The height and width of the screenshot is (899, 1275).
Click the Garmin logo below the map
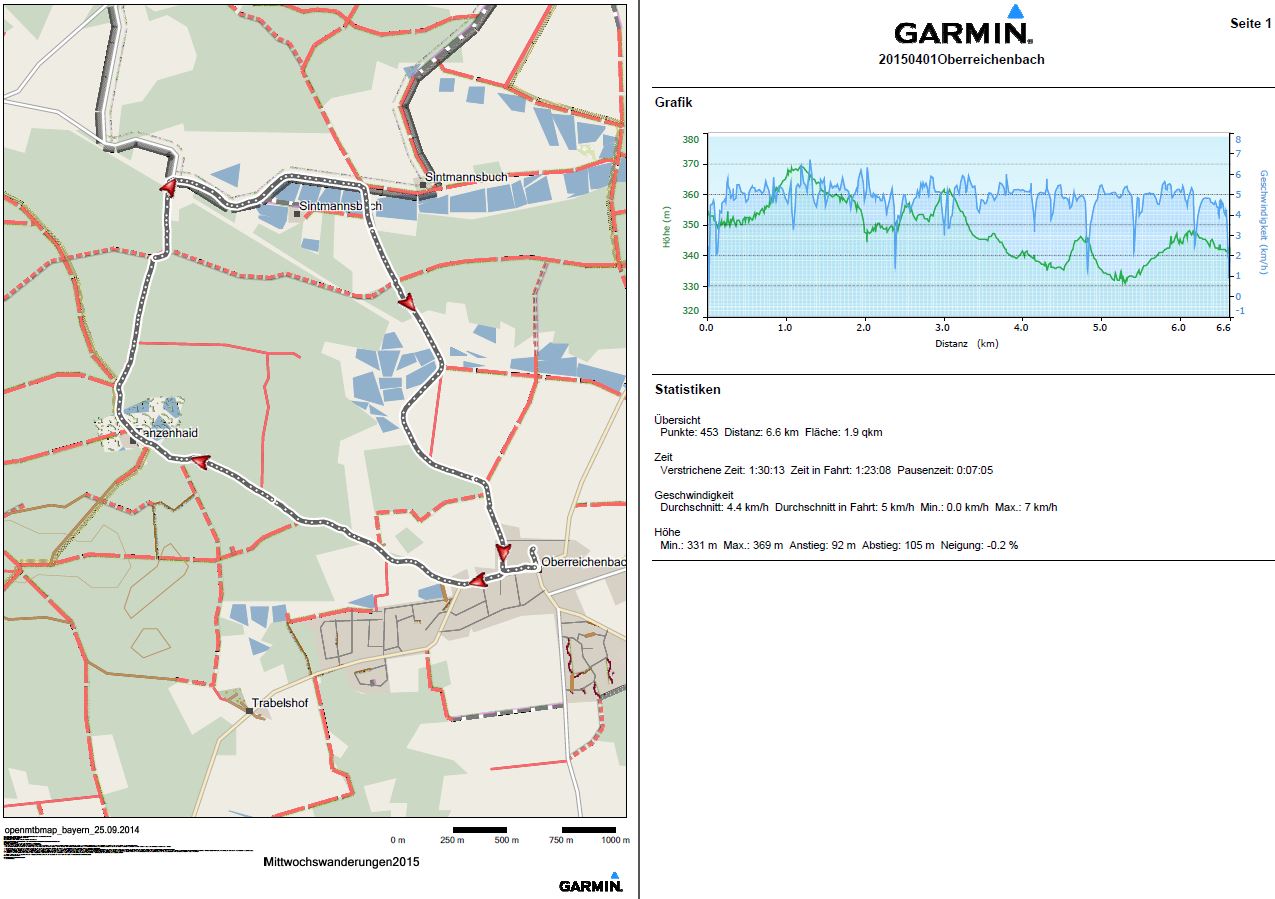590,883
